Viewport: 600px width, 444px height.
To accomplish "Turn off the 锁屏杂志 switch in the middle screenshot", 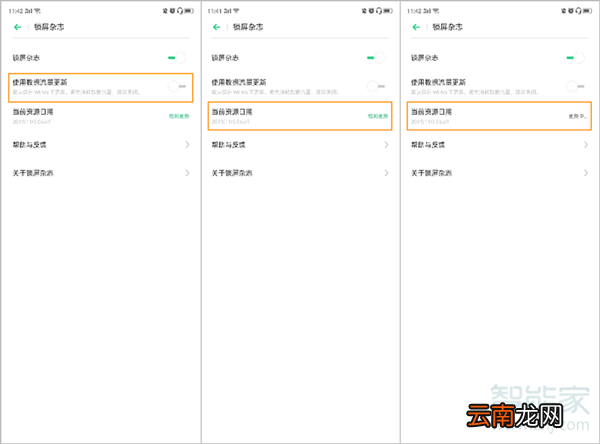I will pos(376,58).
